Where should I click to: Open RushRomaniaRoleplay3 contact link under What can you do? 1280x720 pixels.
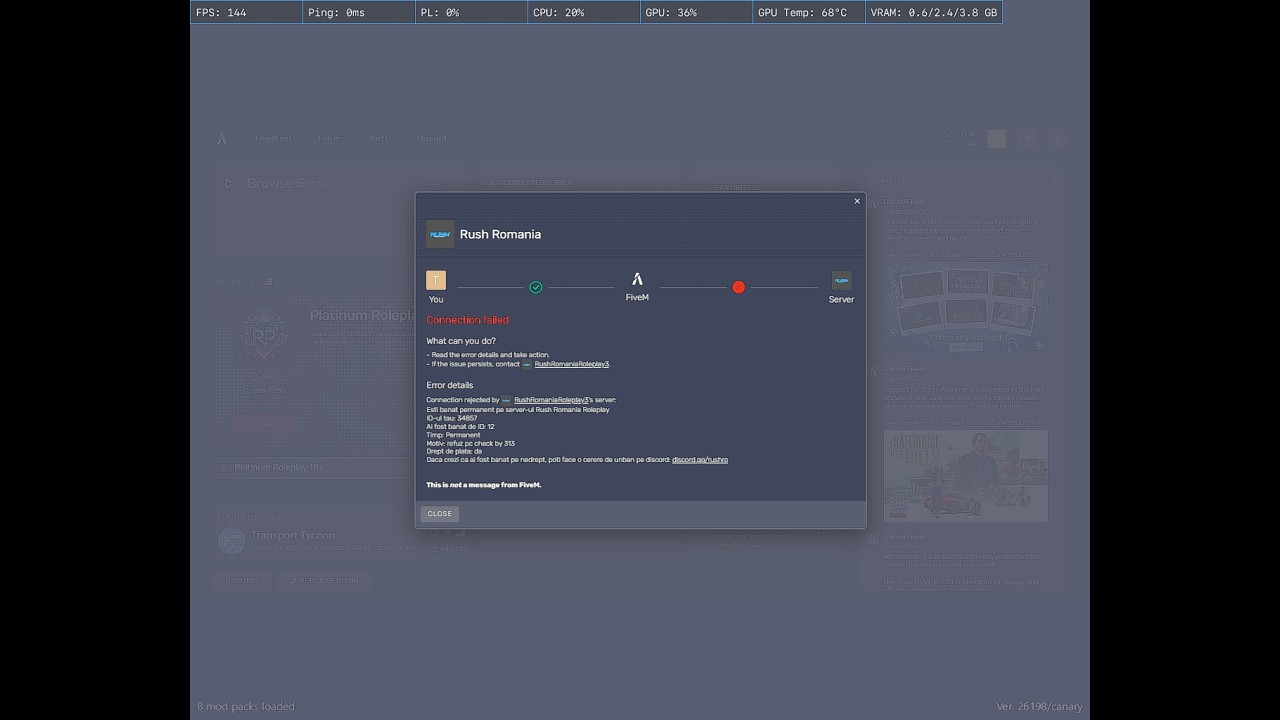pos(572,364)
